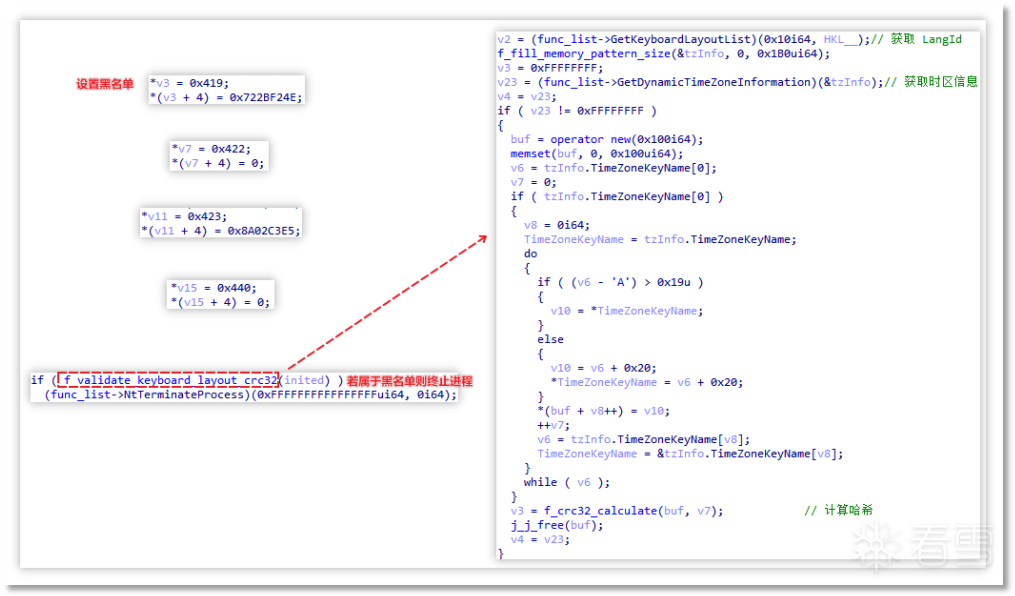
Task: Click the GetKeyboardLayoutList call
Action: pos(683,39)
